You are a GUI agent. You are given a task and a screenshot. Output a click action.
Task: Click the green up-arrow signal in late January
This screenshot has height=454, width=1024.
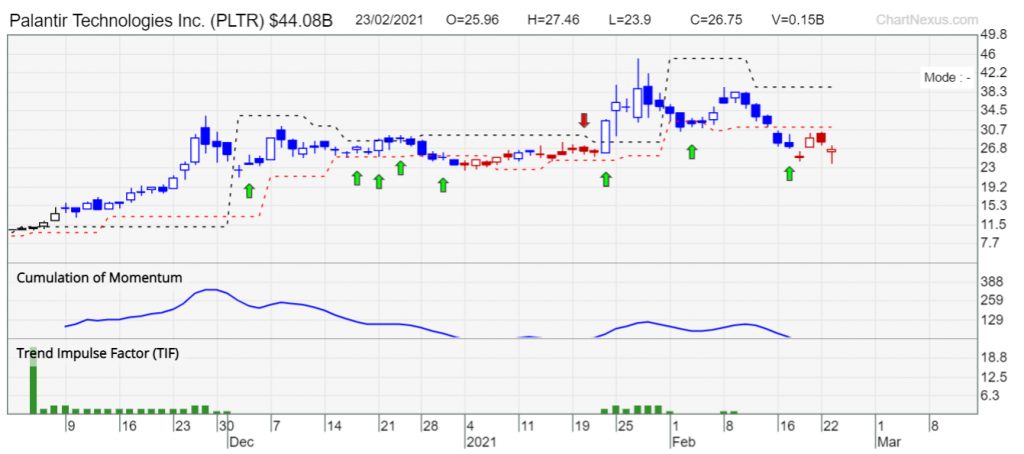pos(606,178)
